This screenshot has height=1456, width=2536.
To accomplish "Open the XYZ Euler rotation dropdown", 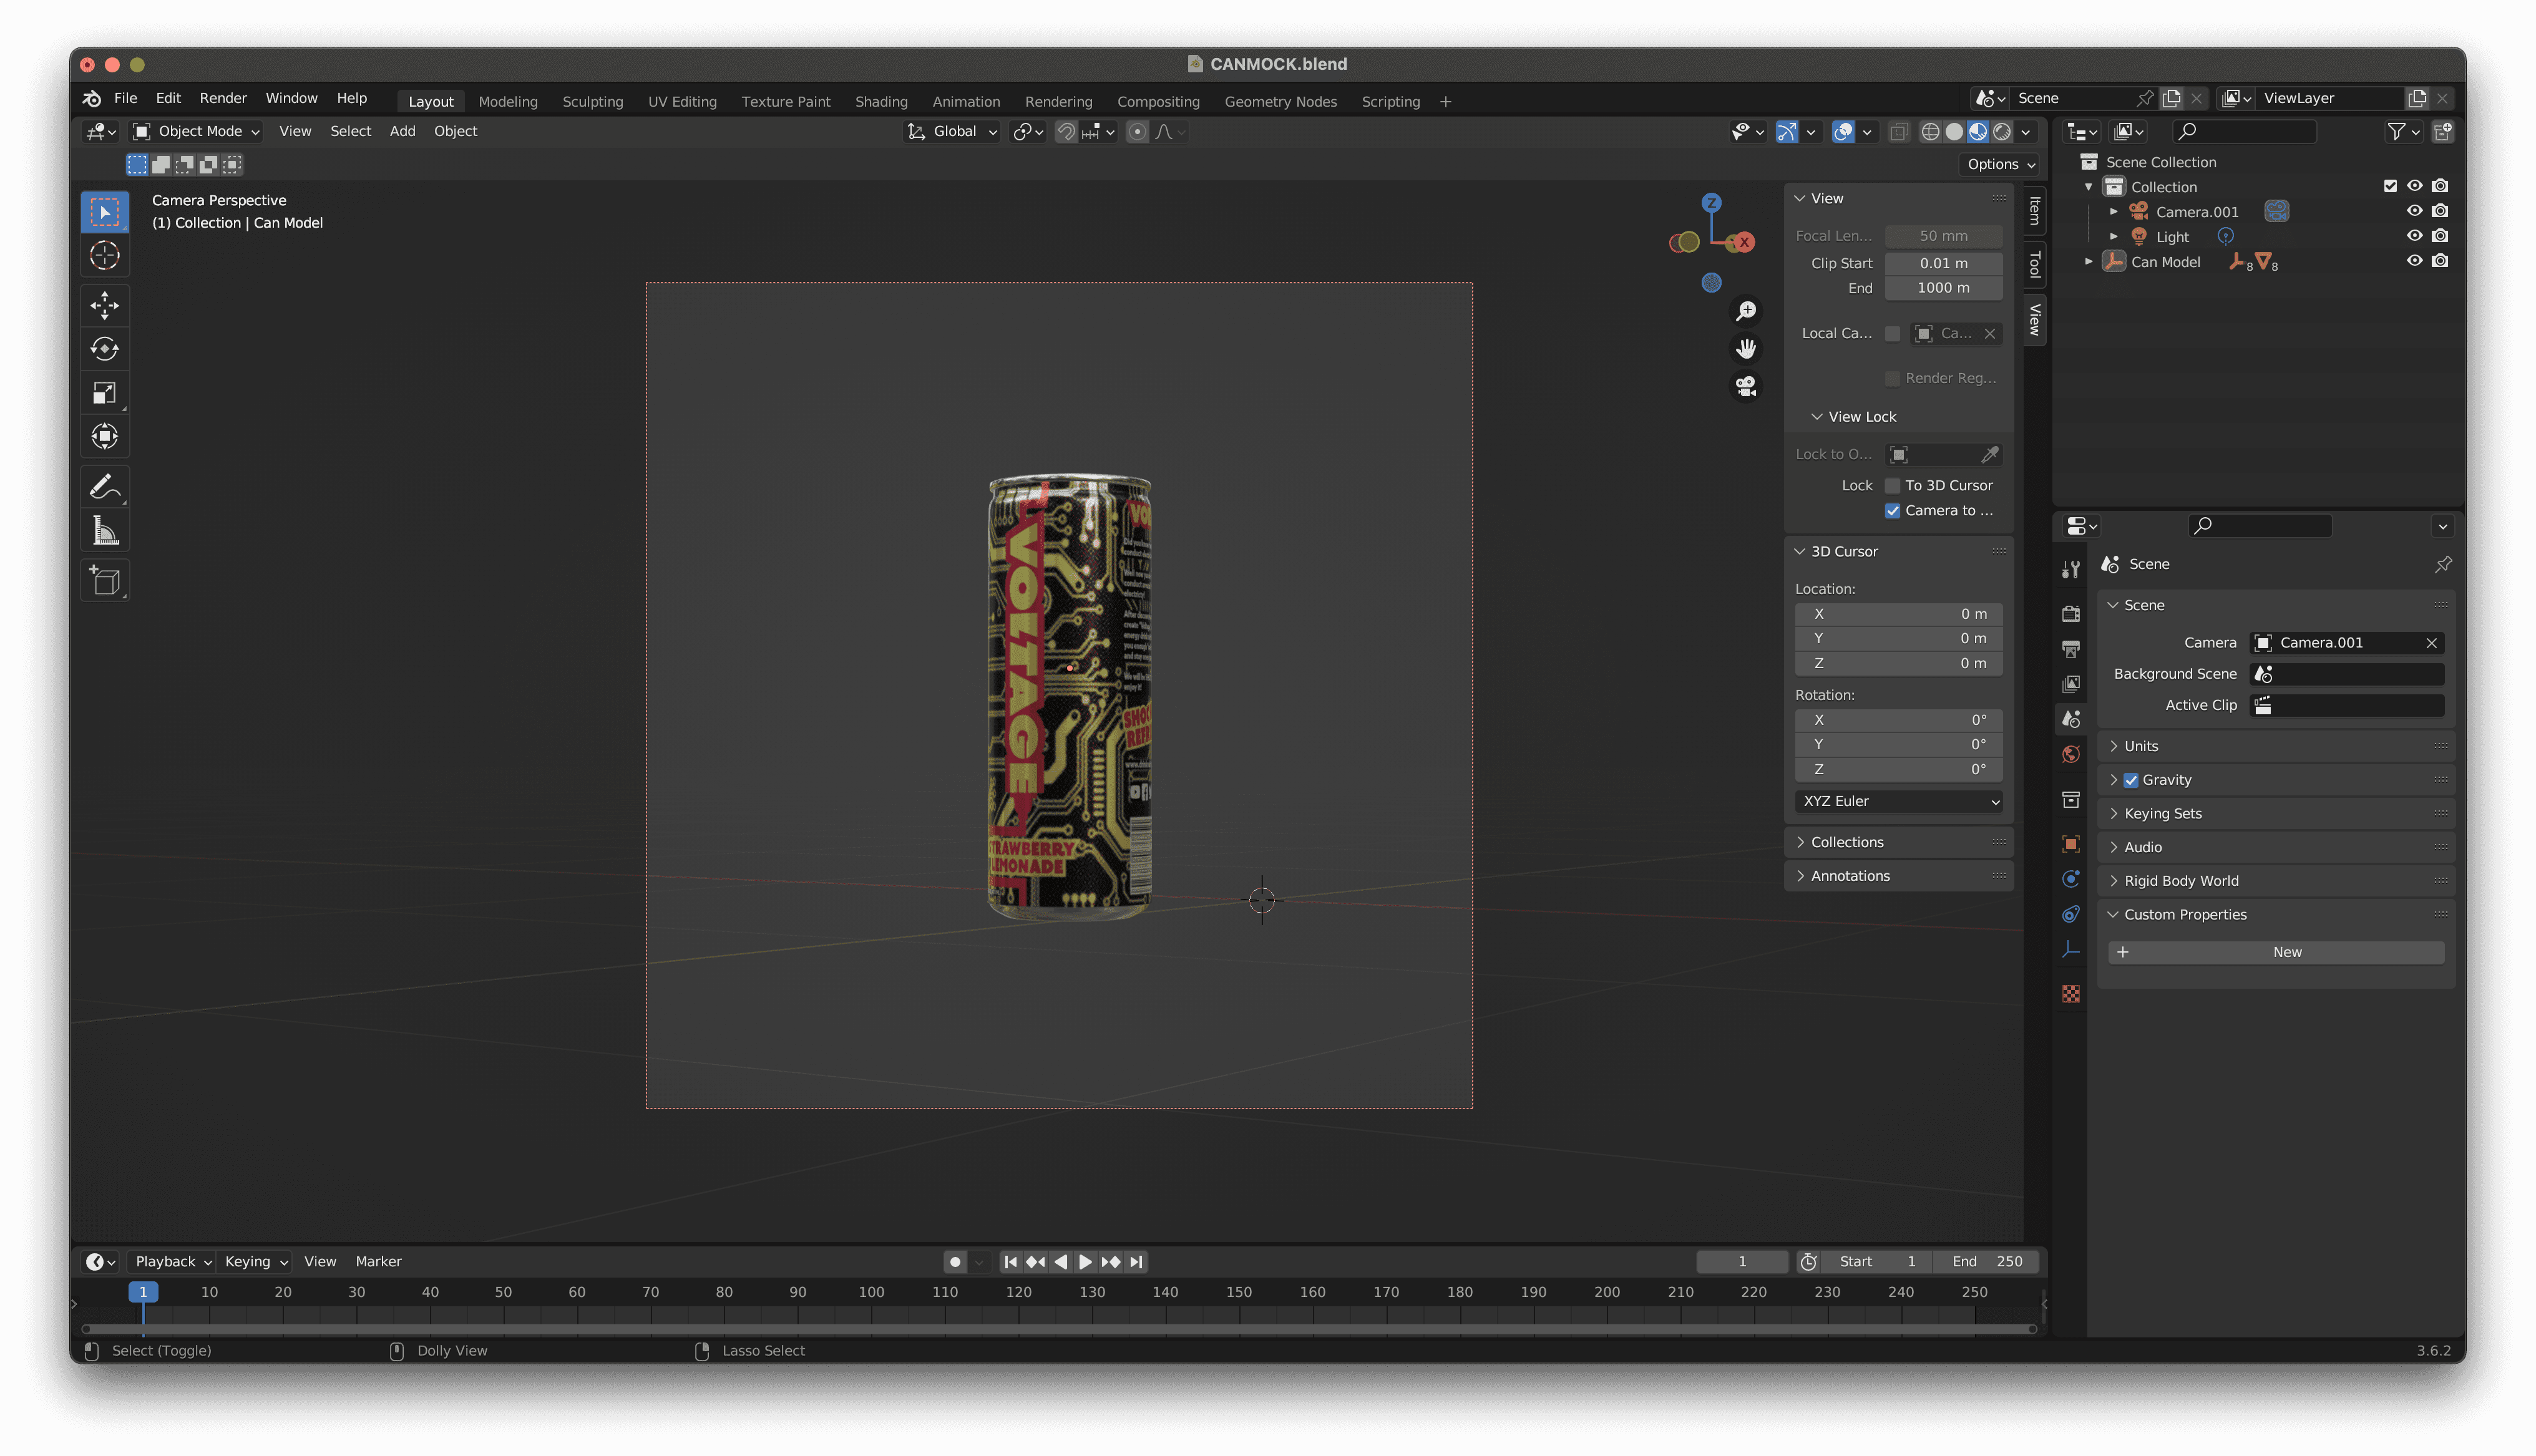I will point(1898,801).
